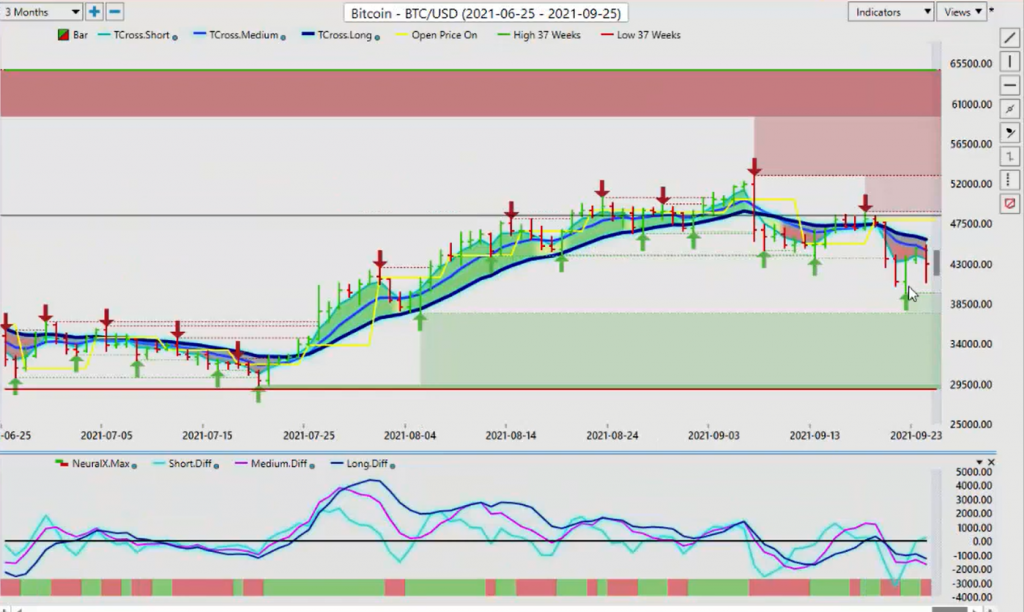The width and height of the screenshot is (1024, 612).
Task: Click the NeuralX.Max legend label
Action: pos(101,464)
